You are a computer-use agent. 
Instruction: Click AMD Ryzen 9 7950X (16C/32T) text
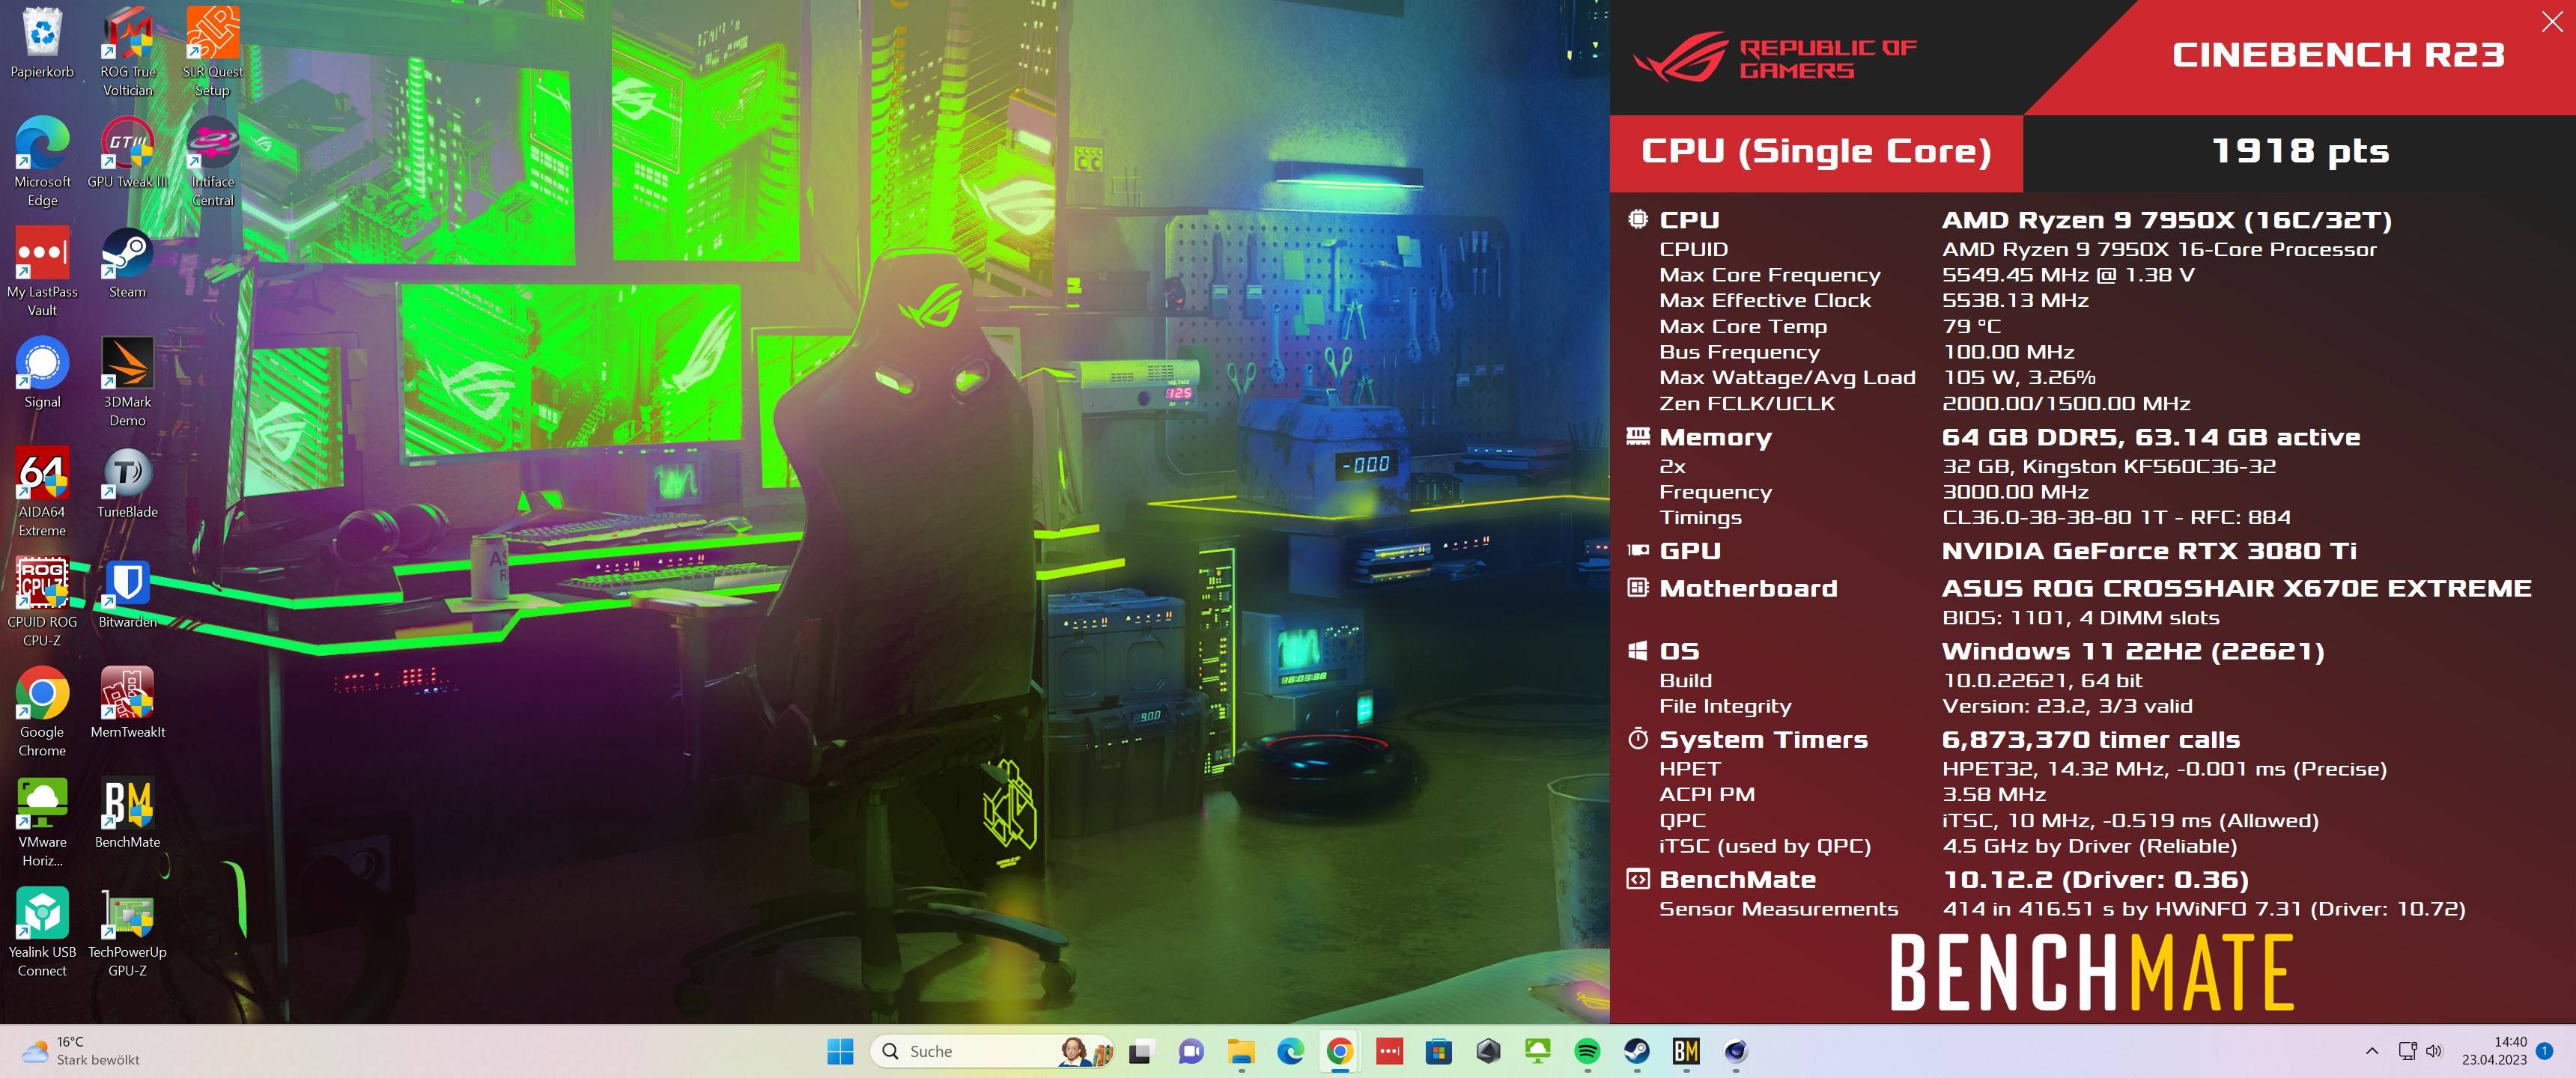[2166, 220]
